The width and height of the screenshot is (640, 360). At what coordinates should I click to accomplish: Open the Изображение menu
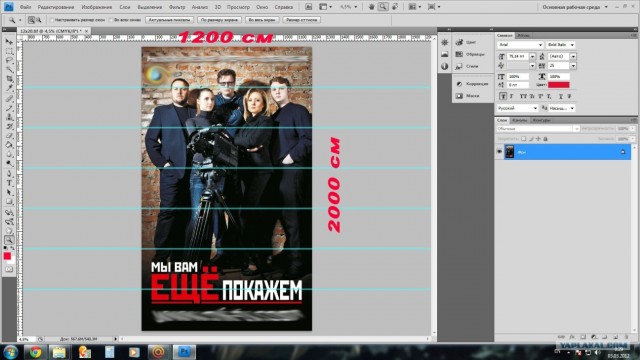pyautogui.click(x=97, y=7)
